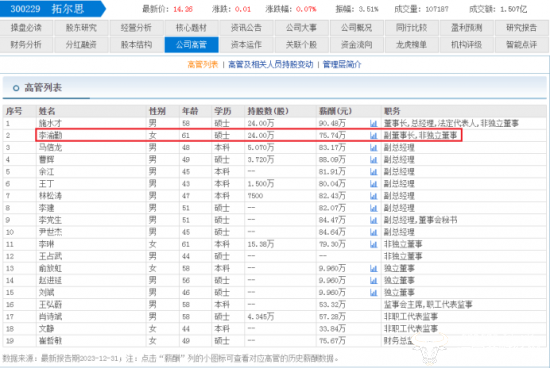Open 关联个股 tab
This screenshot has height=368, width=550.
click(301, 45)
